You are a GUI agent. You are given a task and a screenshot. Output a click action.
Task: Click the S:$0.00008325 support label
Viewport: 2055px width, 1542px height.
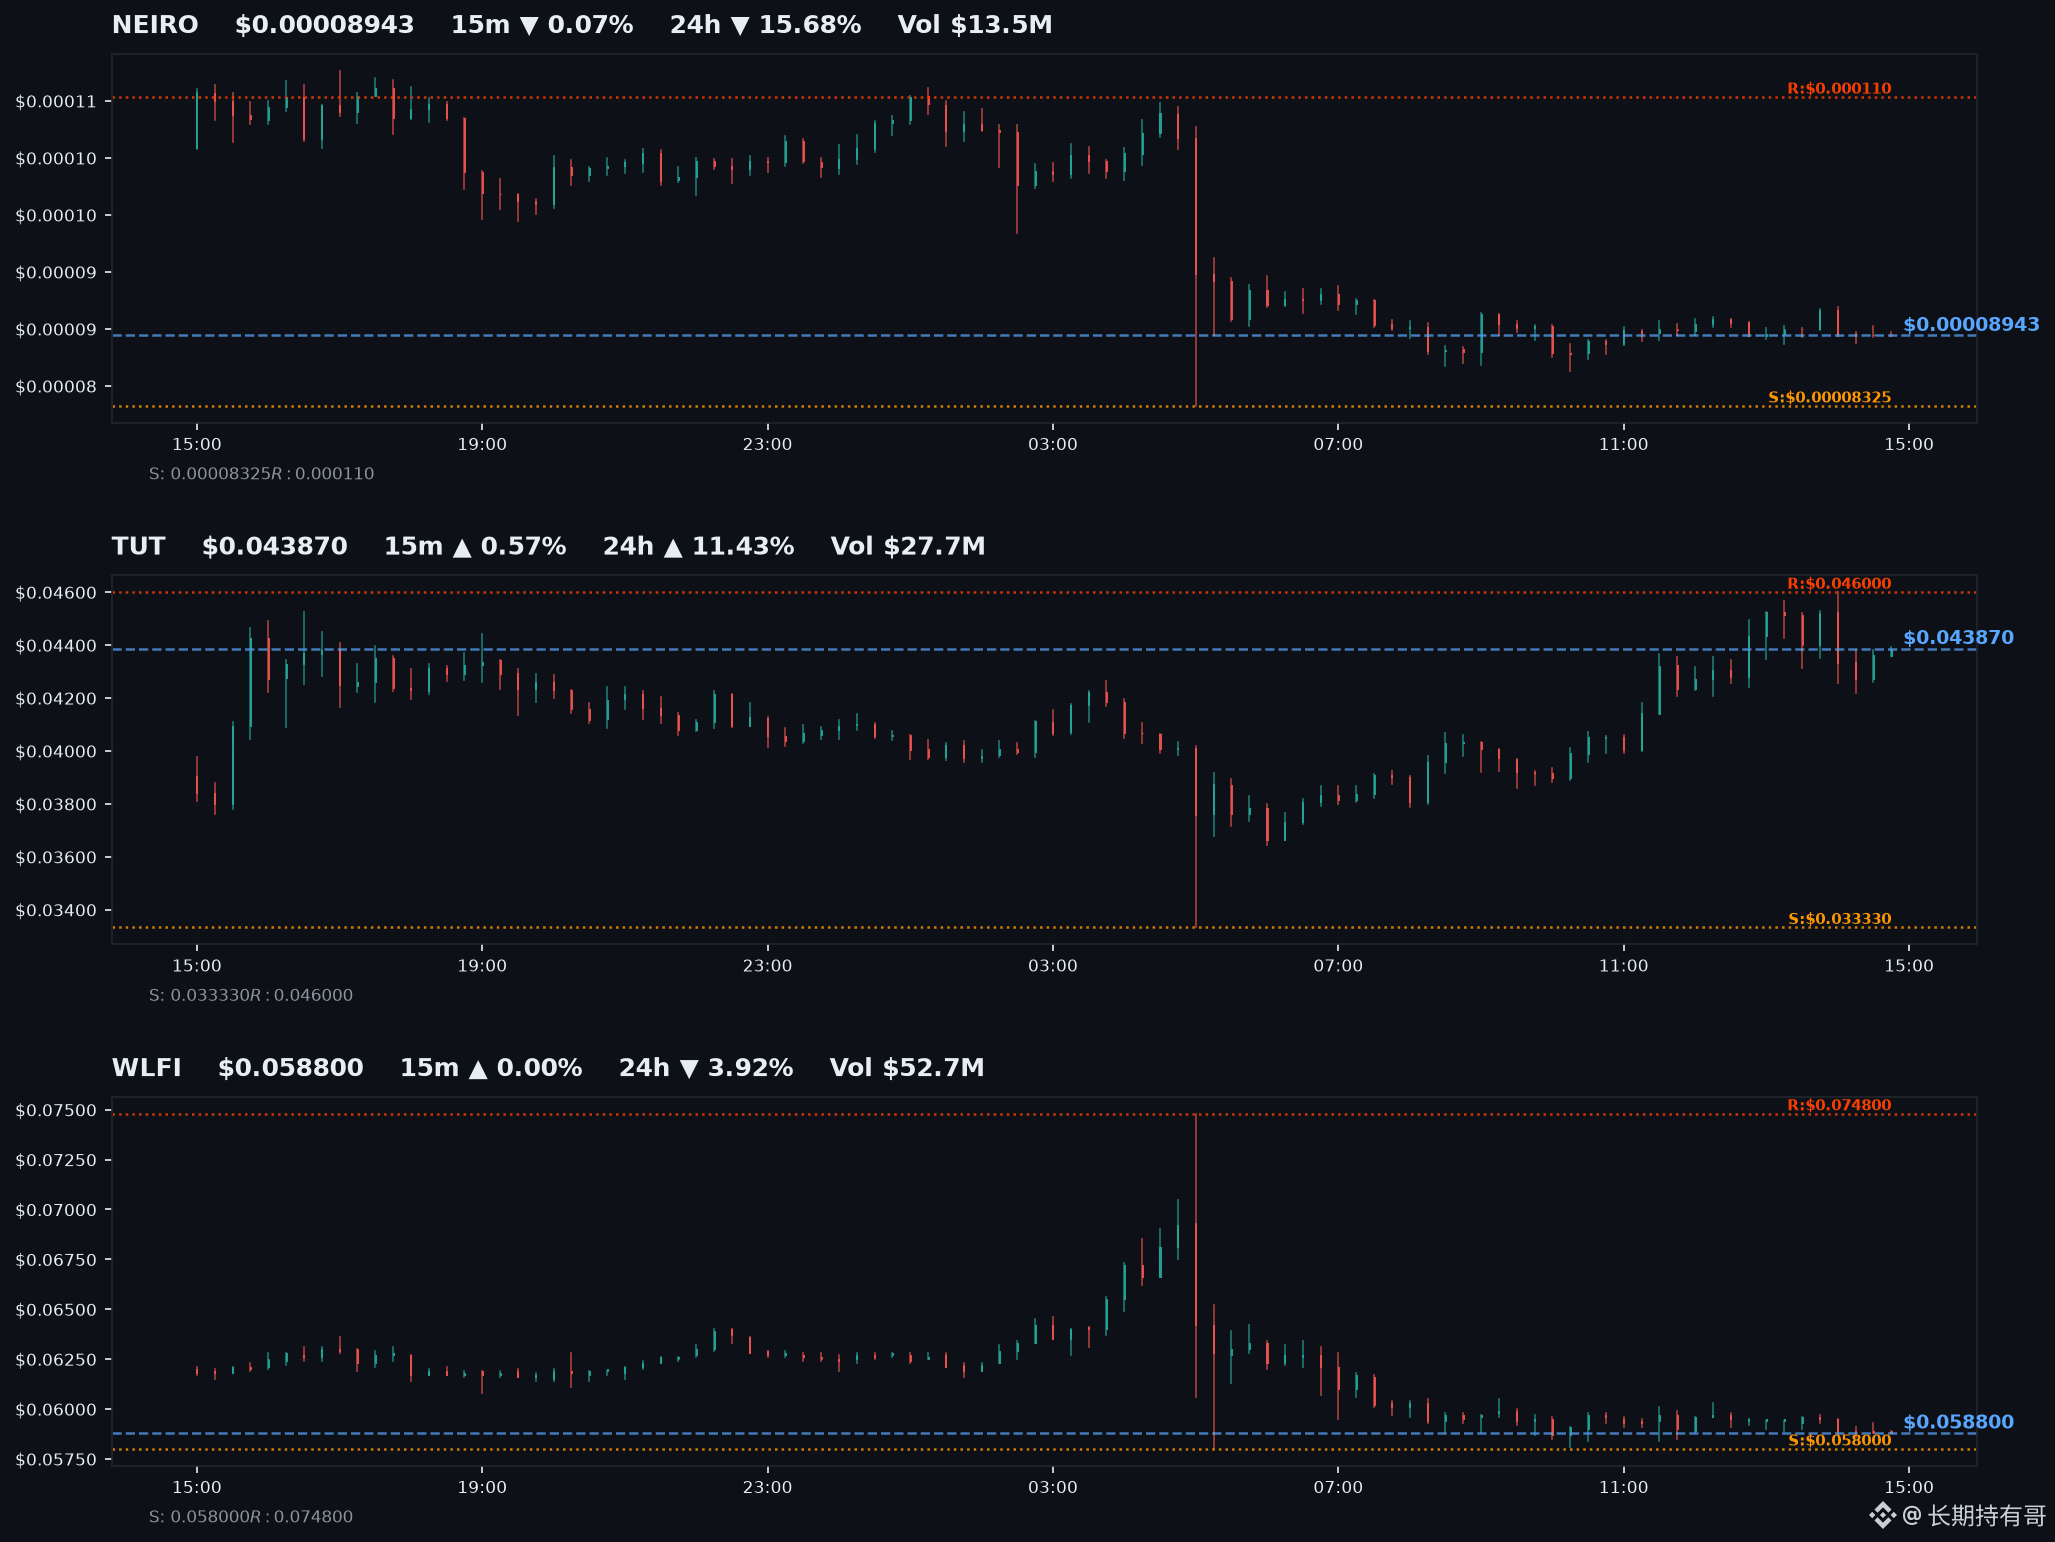[x=1829, y=397]
